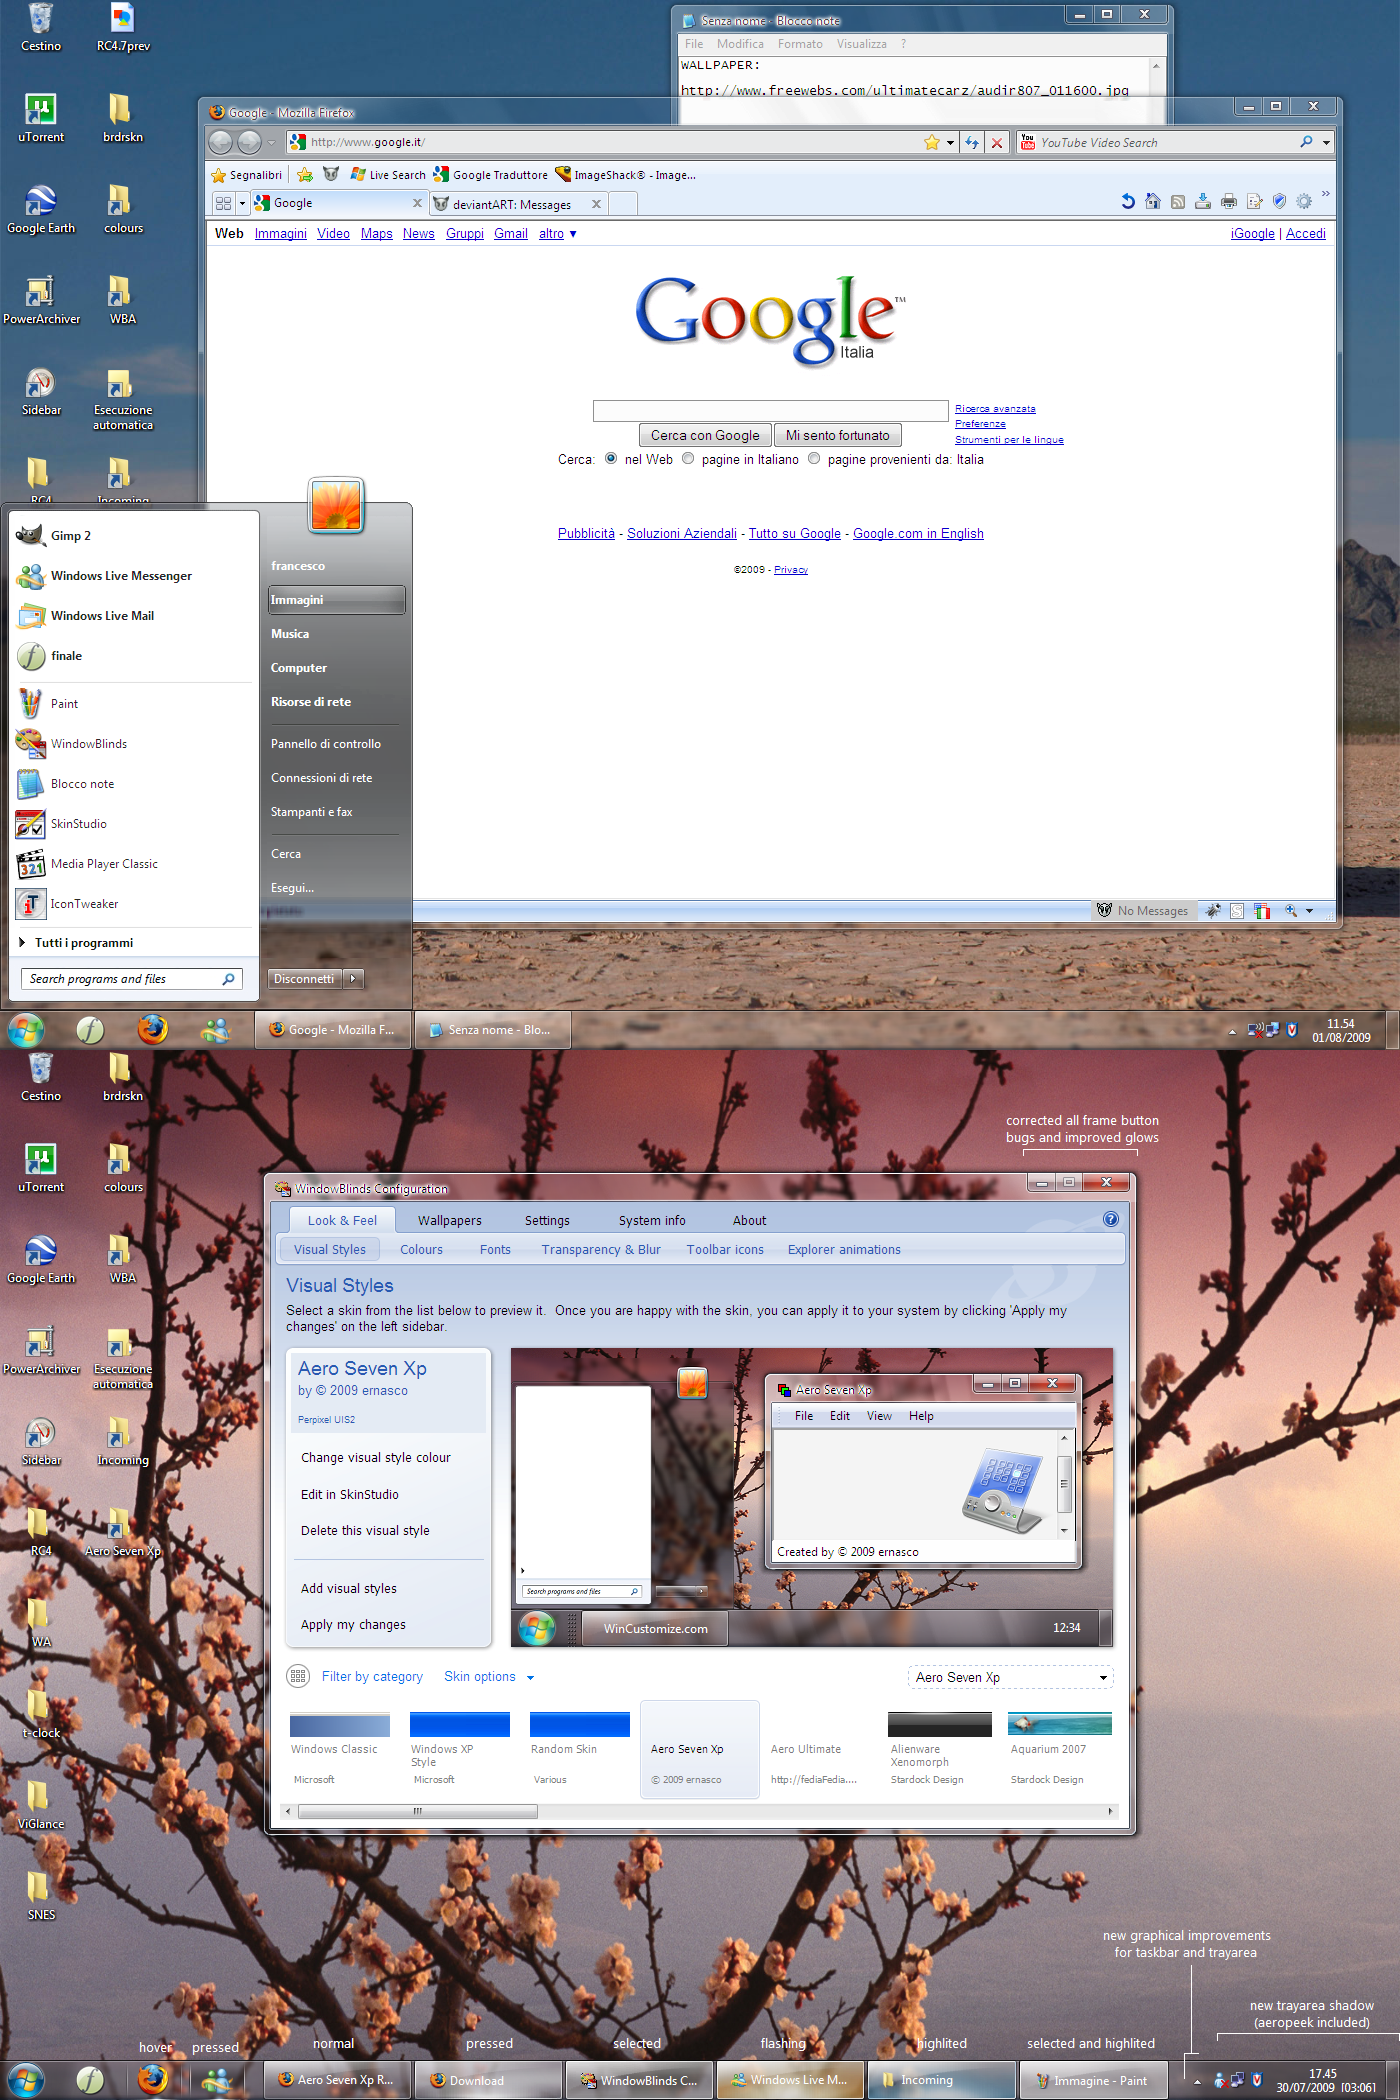Open the URL bar star dropdown arrow
Screen dimensions: 1400x2100
[950, 143]
